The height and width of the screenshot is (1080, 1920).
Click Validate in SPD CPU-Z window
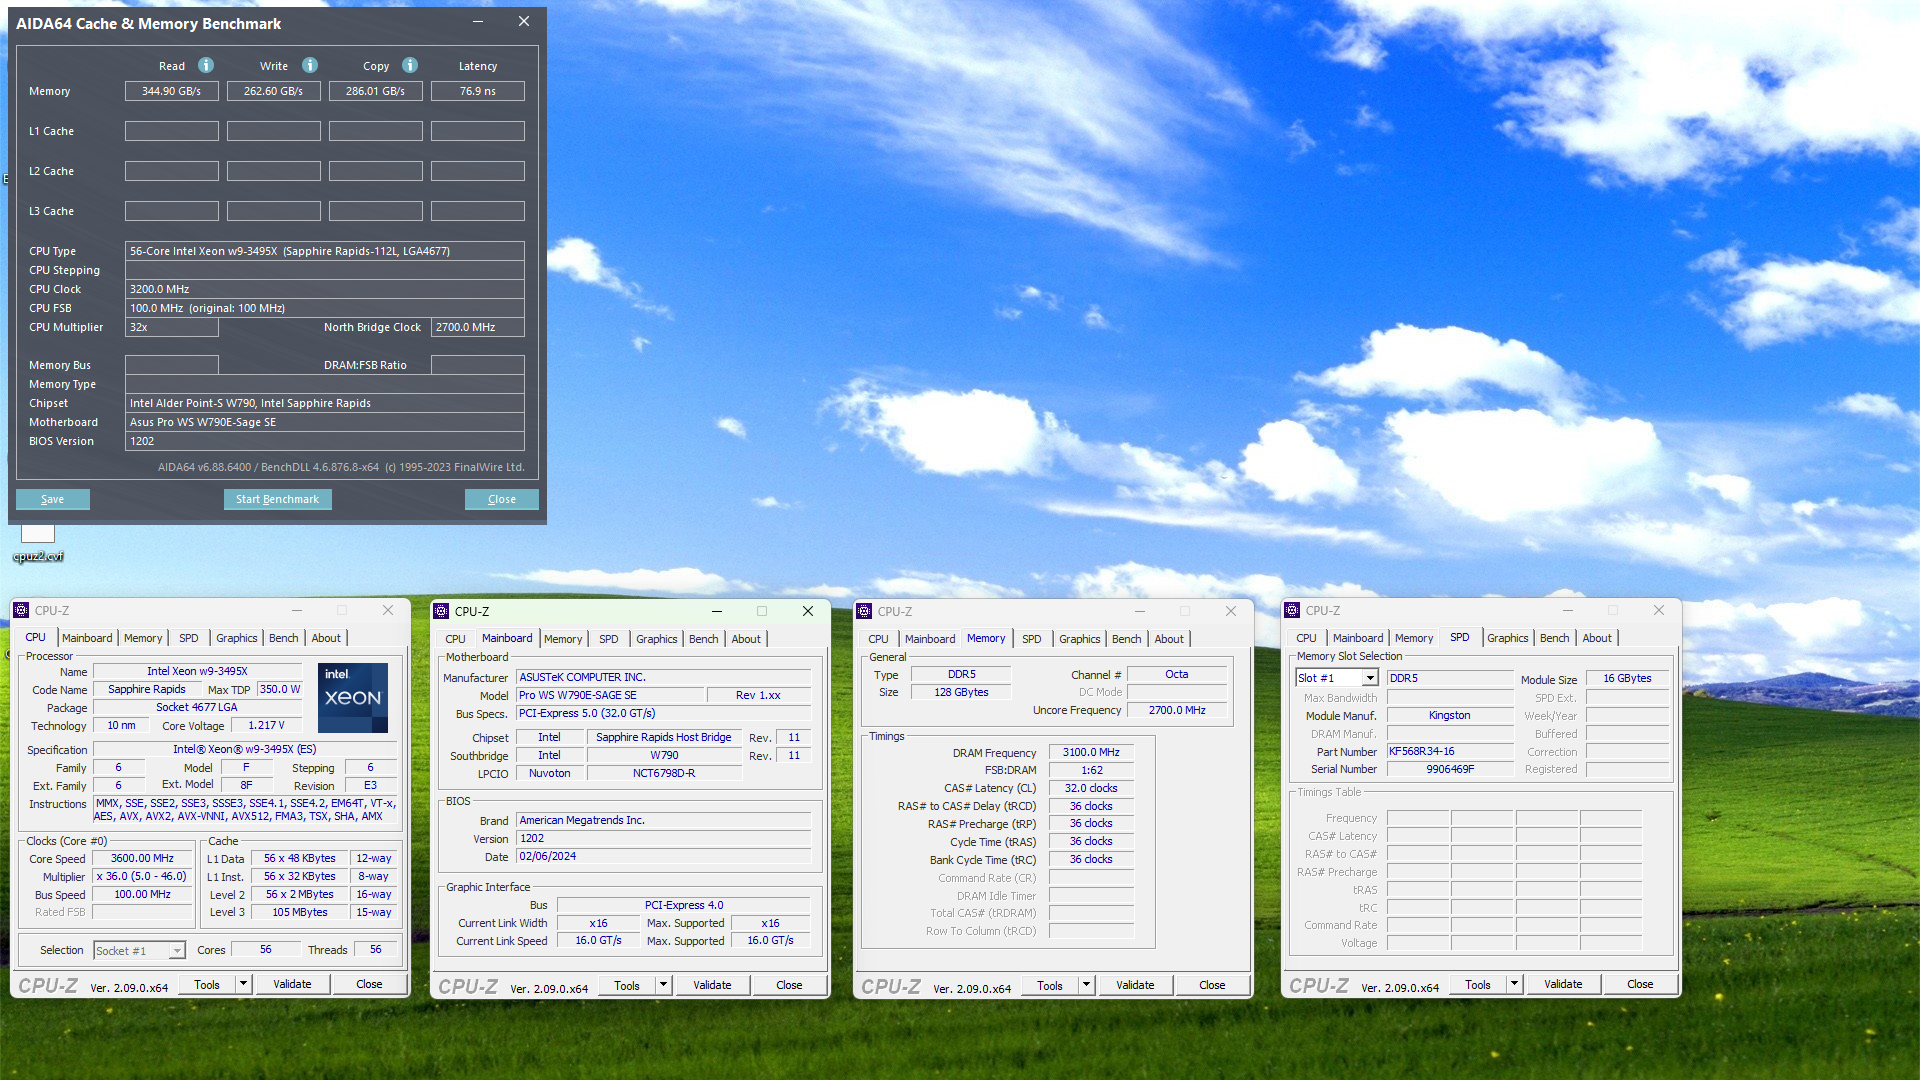(x=1563, y=984)
